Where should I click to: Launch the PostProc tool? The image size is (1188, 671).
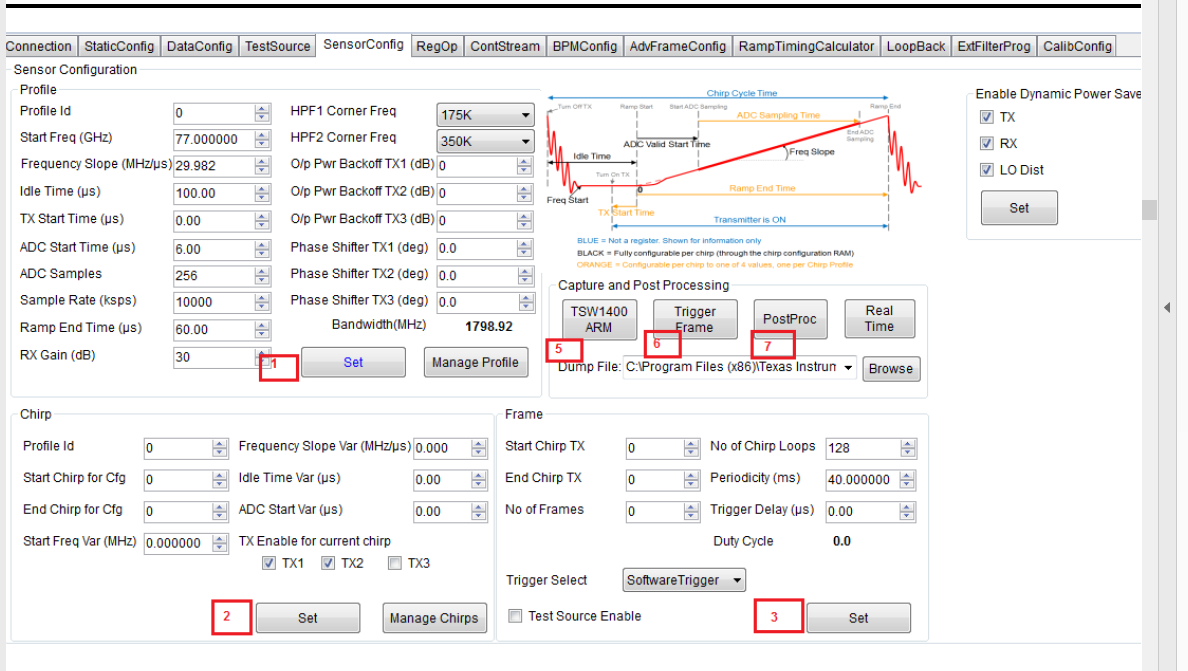point(789,319)
